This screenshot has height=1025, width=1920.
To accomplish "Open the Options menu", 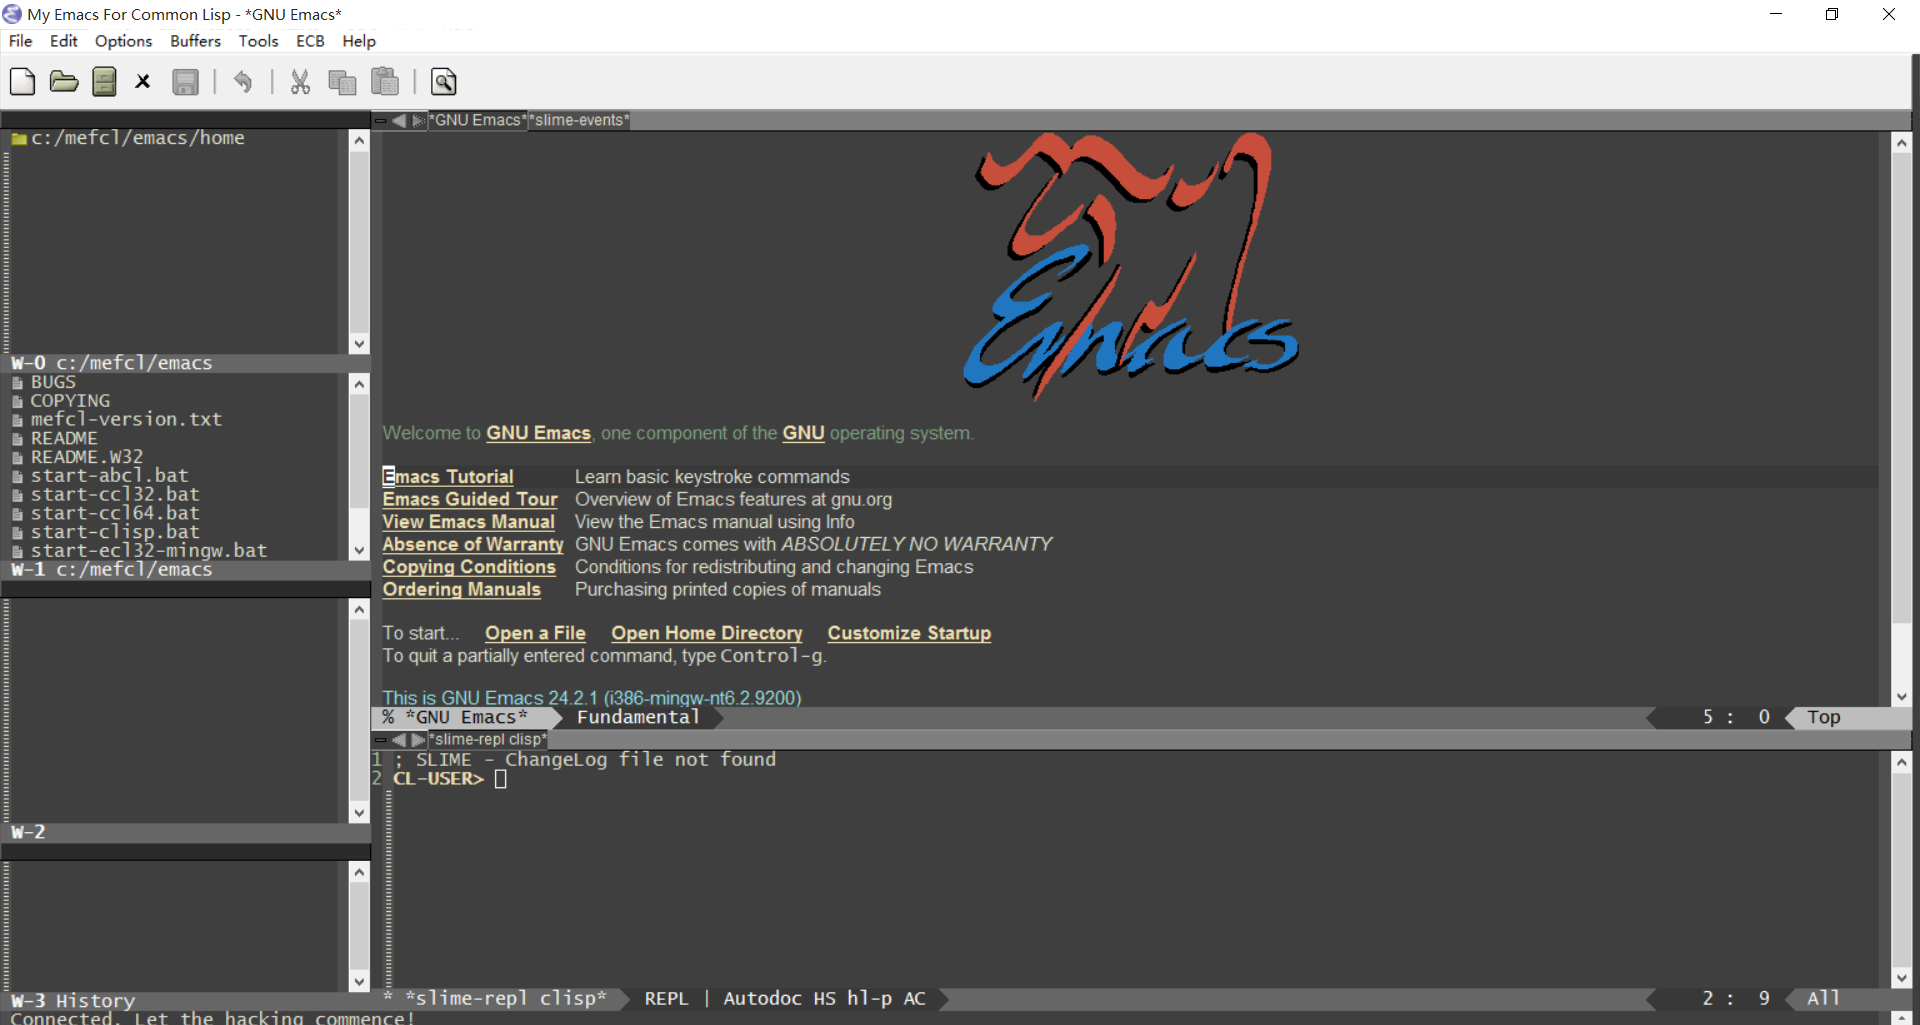I will click(123, 41).
